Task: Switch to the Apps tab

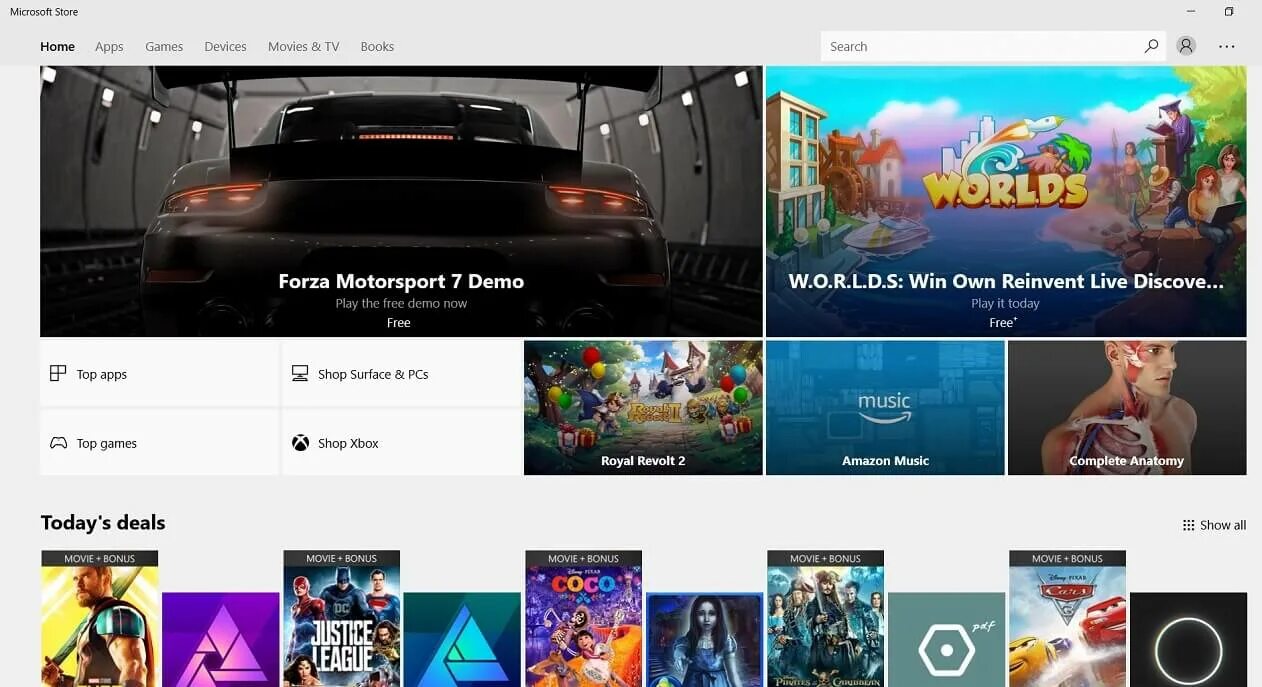Action: 109,46
